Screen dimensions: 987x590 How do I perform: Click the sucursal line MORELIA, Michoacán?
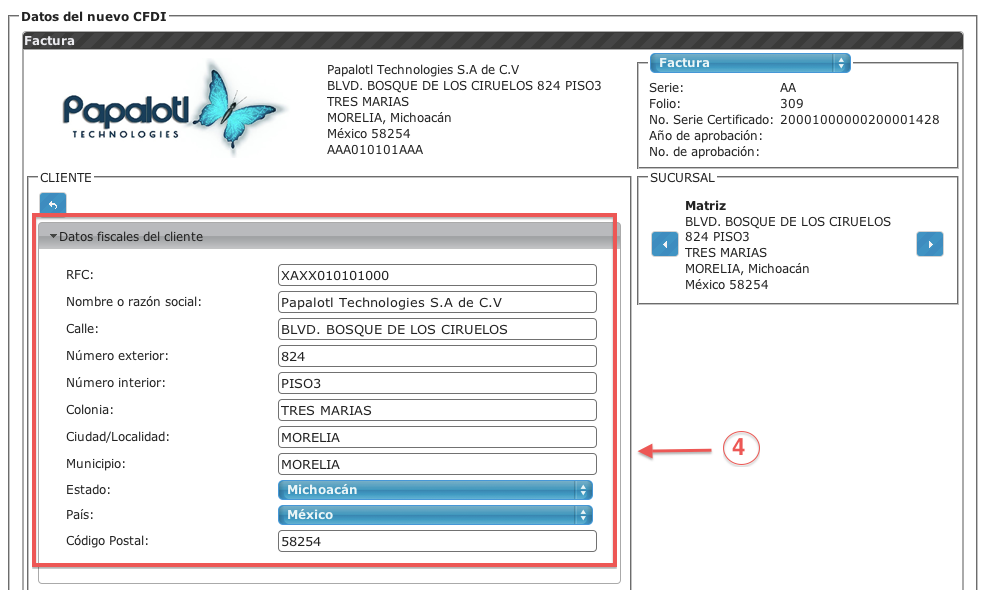click(x=747, y=269)
